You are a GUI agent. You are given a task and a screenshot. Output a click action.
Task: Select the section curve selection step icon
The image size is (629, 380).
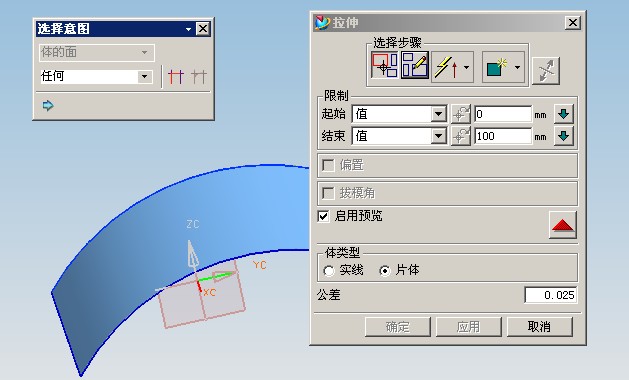384,66
